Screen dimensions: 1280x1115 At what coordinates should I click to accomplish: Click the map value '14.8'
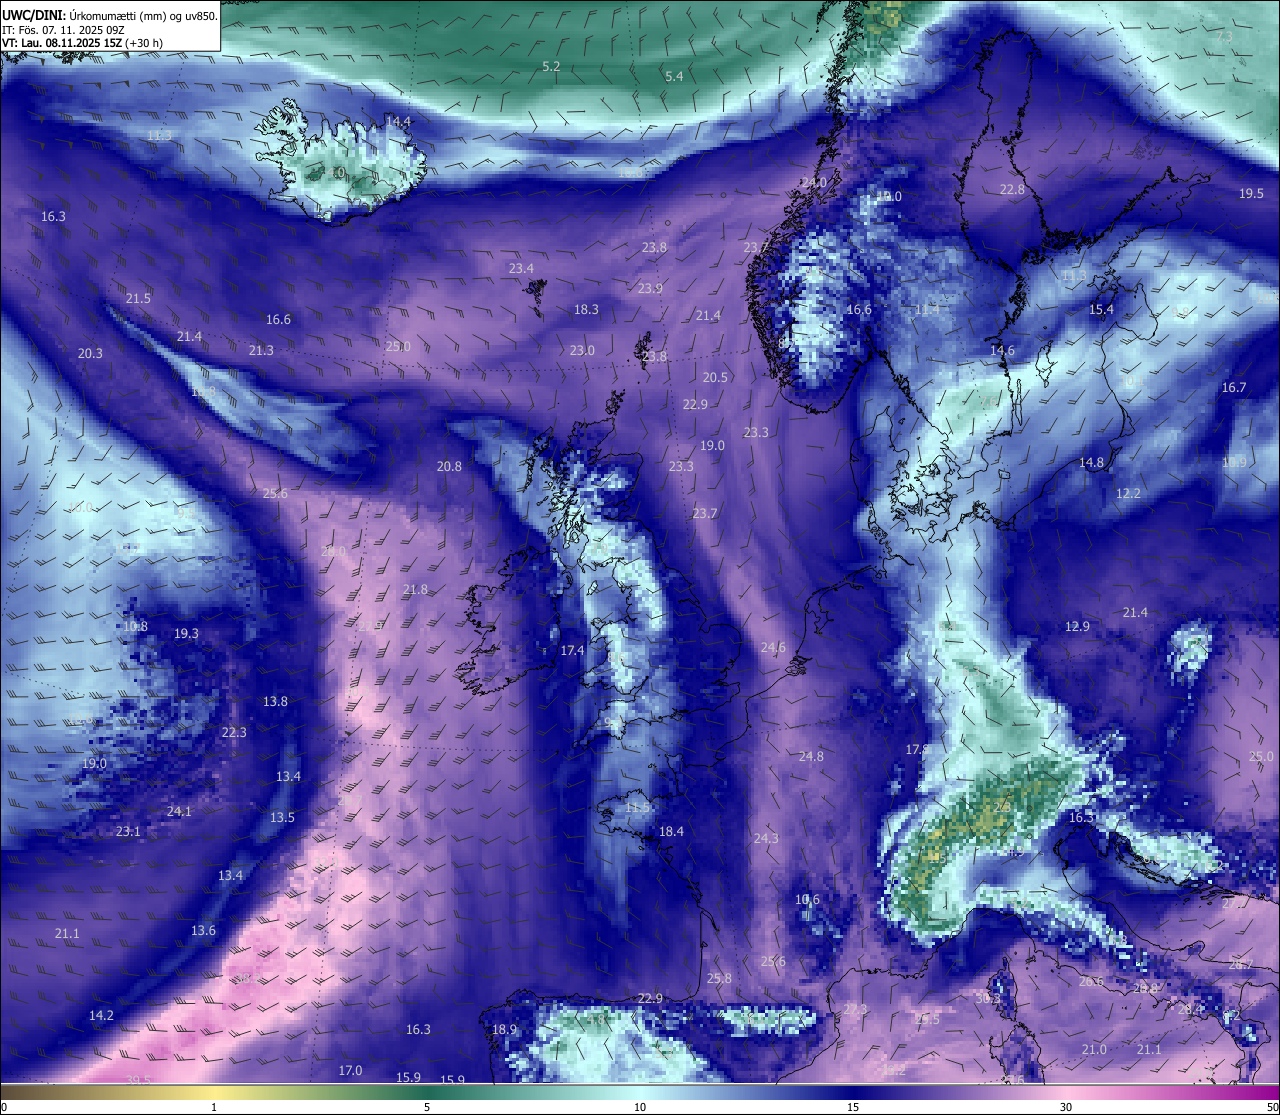tap(1091, 462)
